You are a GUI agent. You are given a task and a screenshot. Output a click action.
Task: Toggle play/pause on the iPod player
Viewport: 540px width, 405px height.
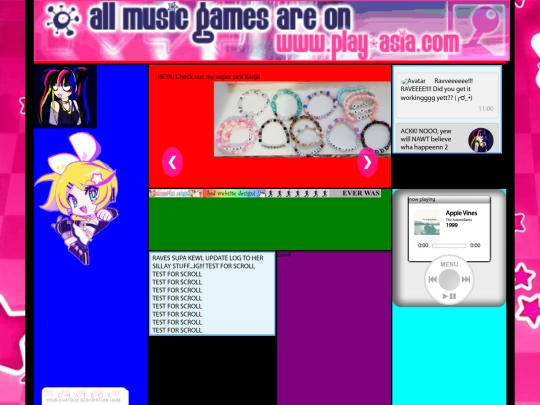pyautogui.click(x=449, y=296)
